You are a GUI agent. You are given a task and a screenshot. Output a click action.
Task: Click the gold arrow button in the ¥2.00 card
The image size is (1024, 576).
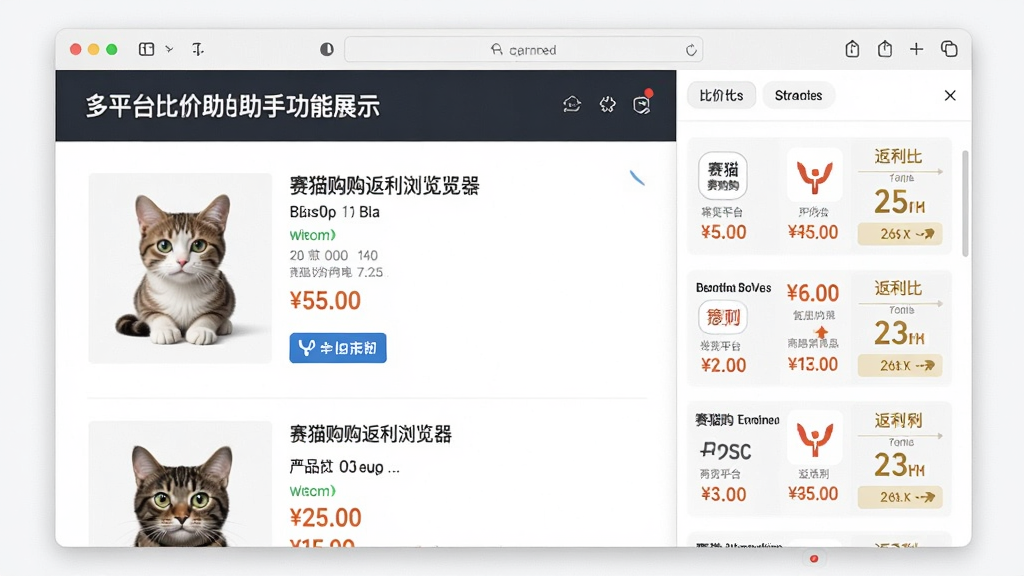(900, 366)
